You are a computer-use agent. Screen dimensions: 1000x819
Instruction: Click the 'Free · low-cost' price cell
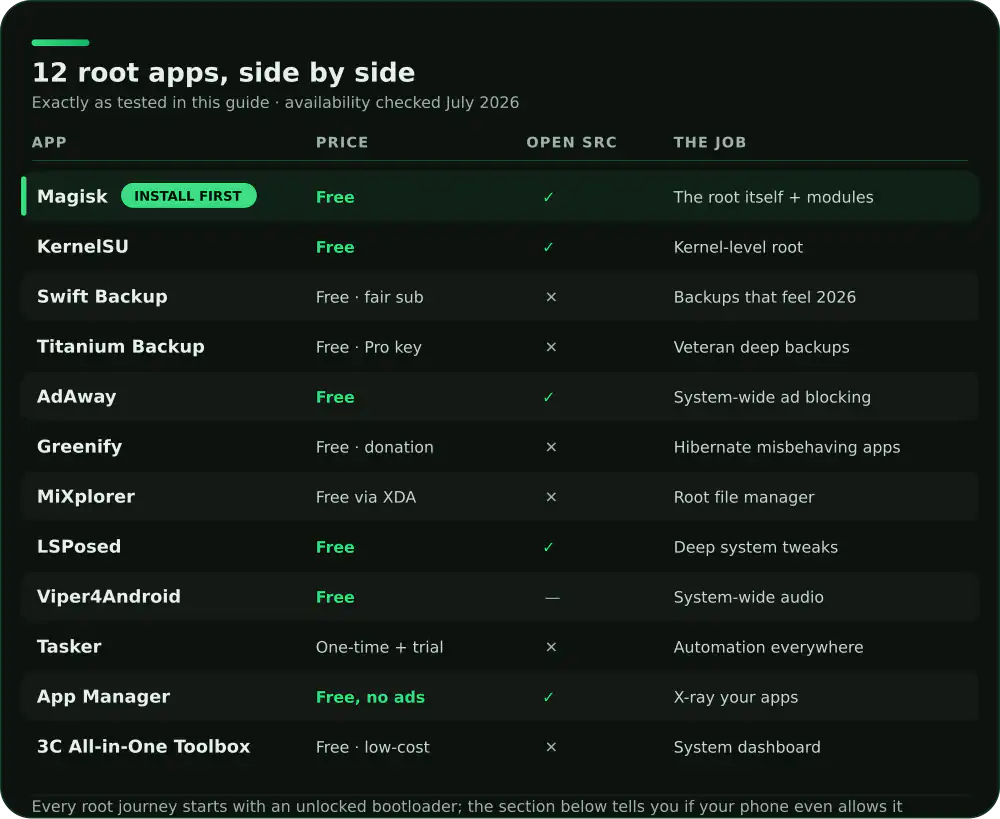coord(373,747)
